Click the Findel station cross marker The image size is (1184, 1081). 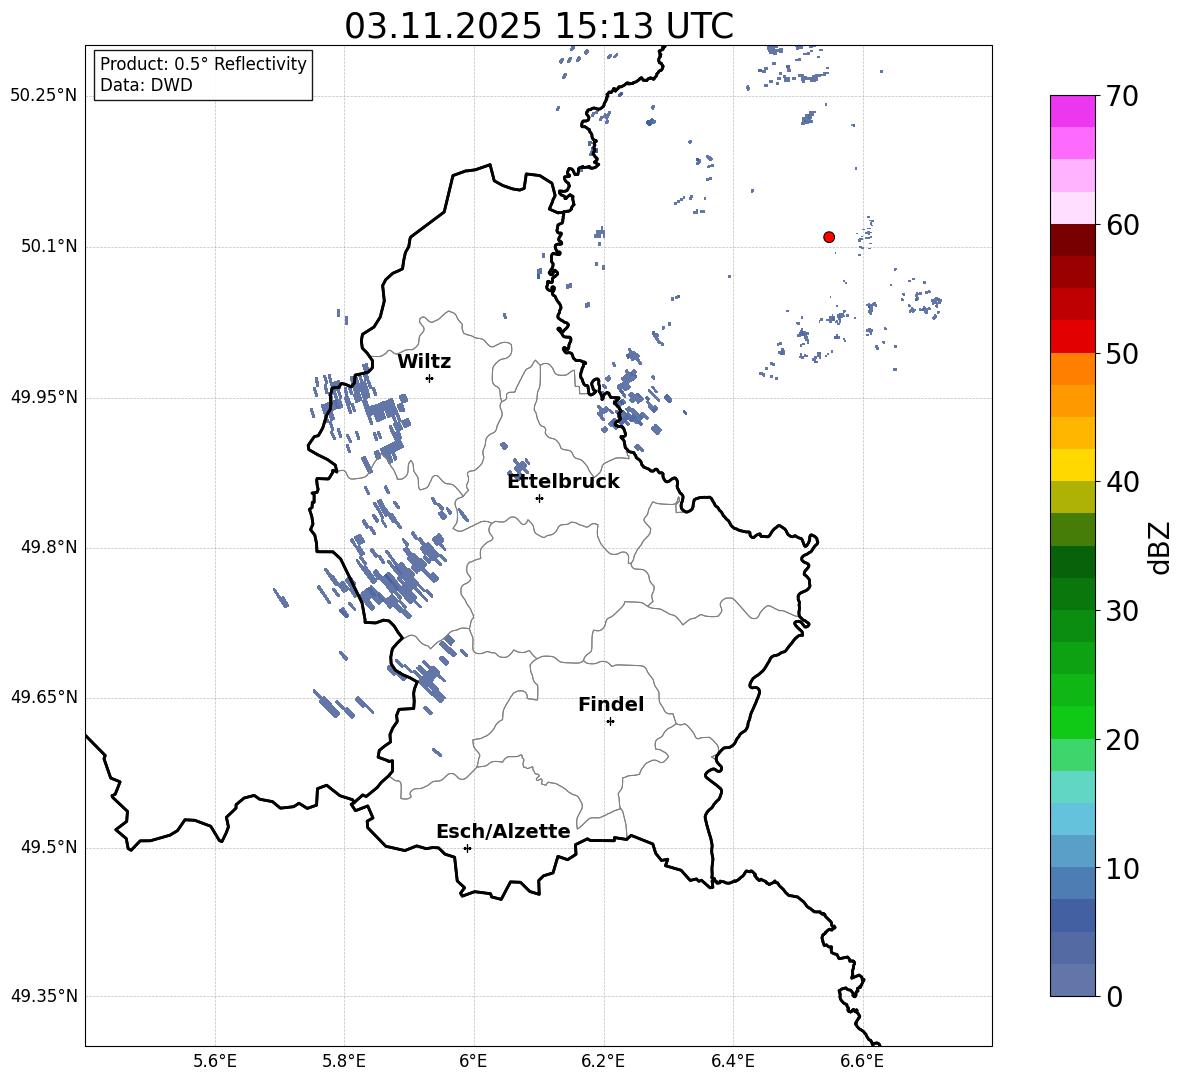(610, 722)
